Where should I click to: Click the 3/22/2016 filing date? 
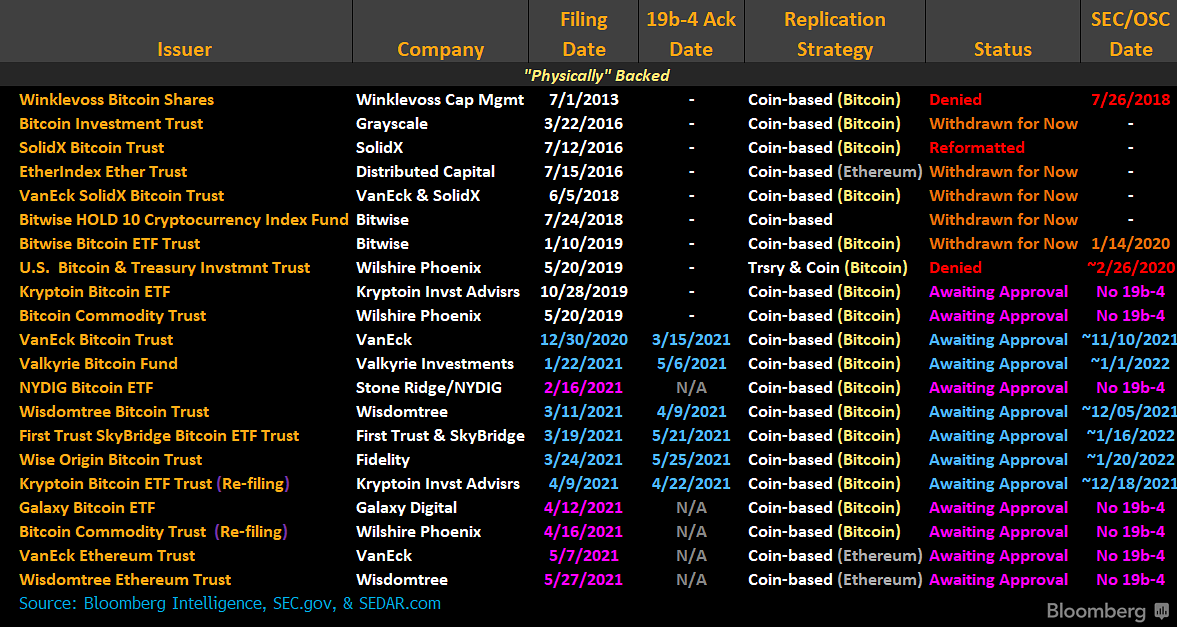click(x=584, y=123)
